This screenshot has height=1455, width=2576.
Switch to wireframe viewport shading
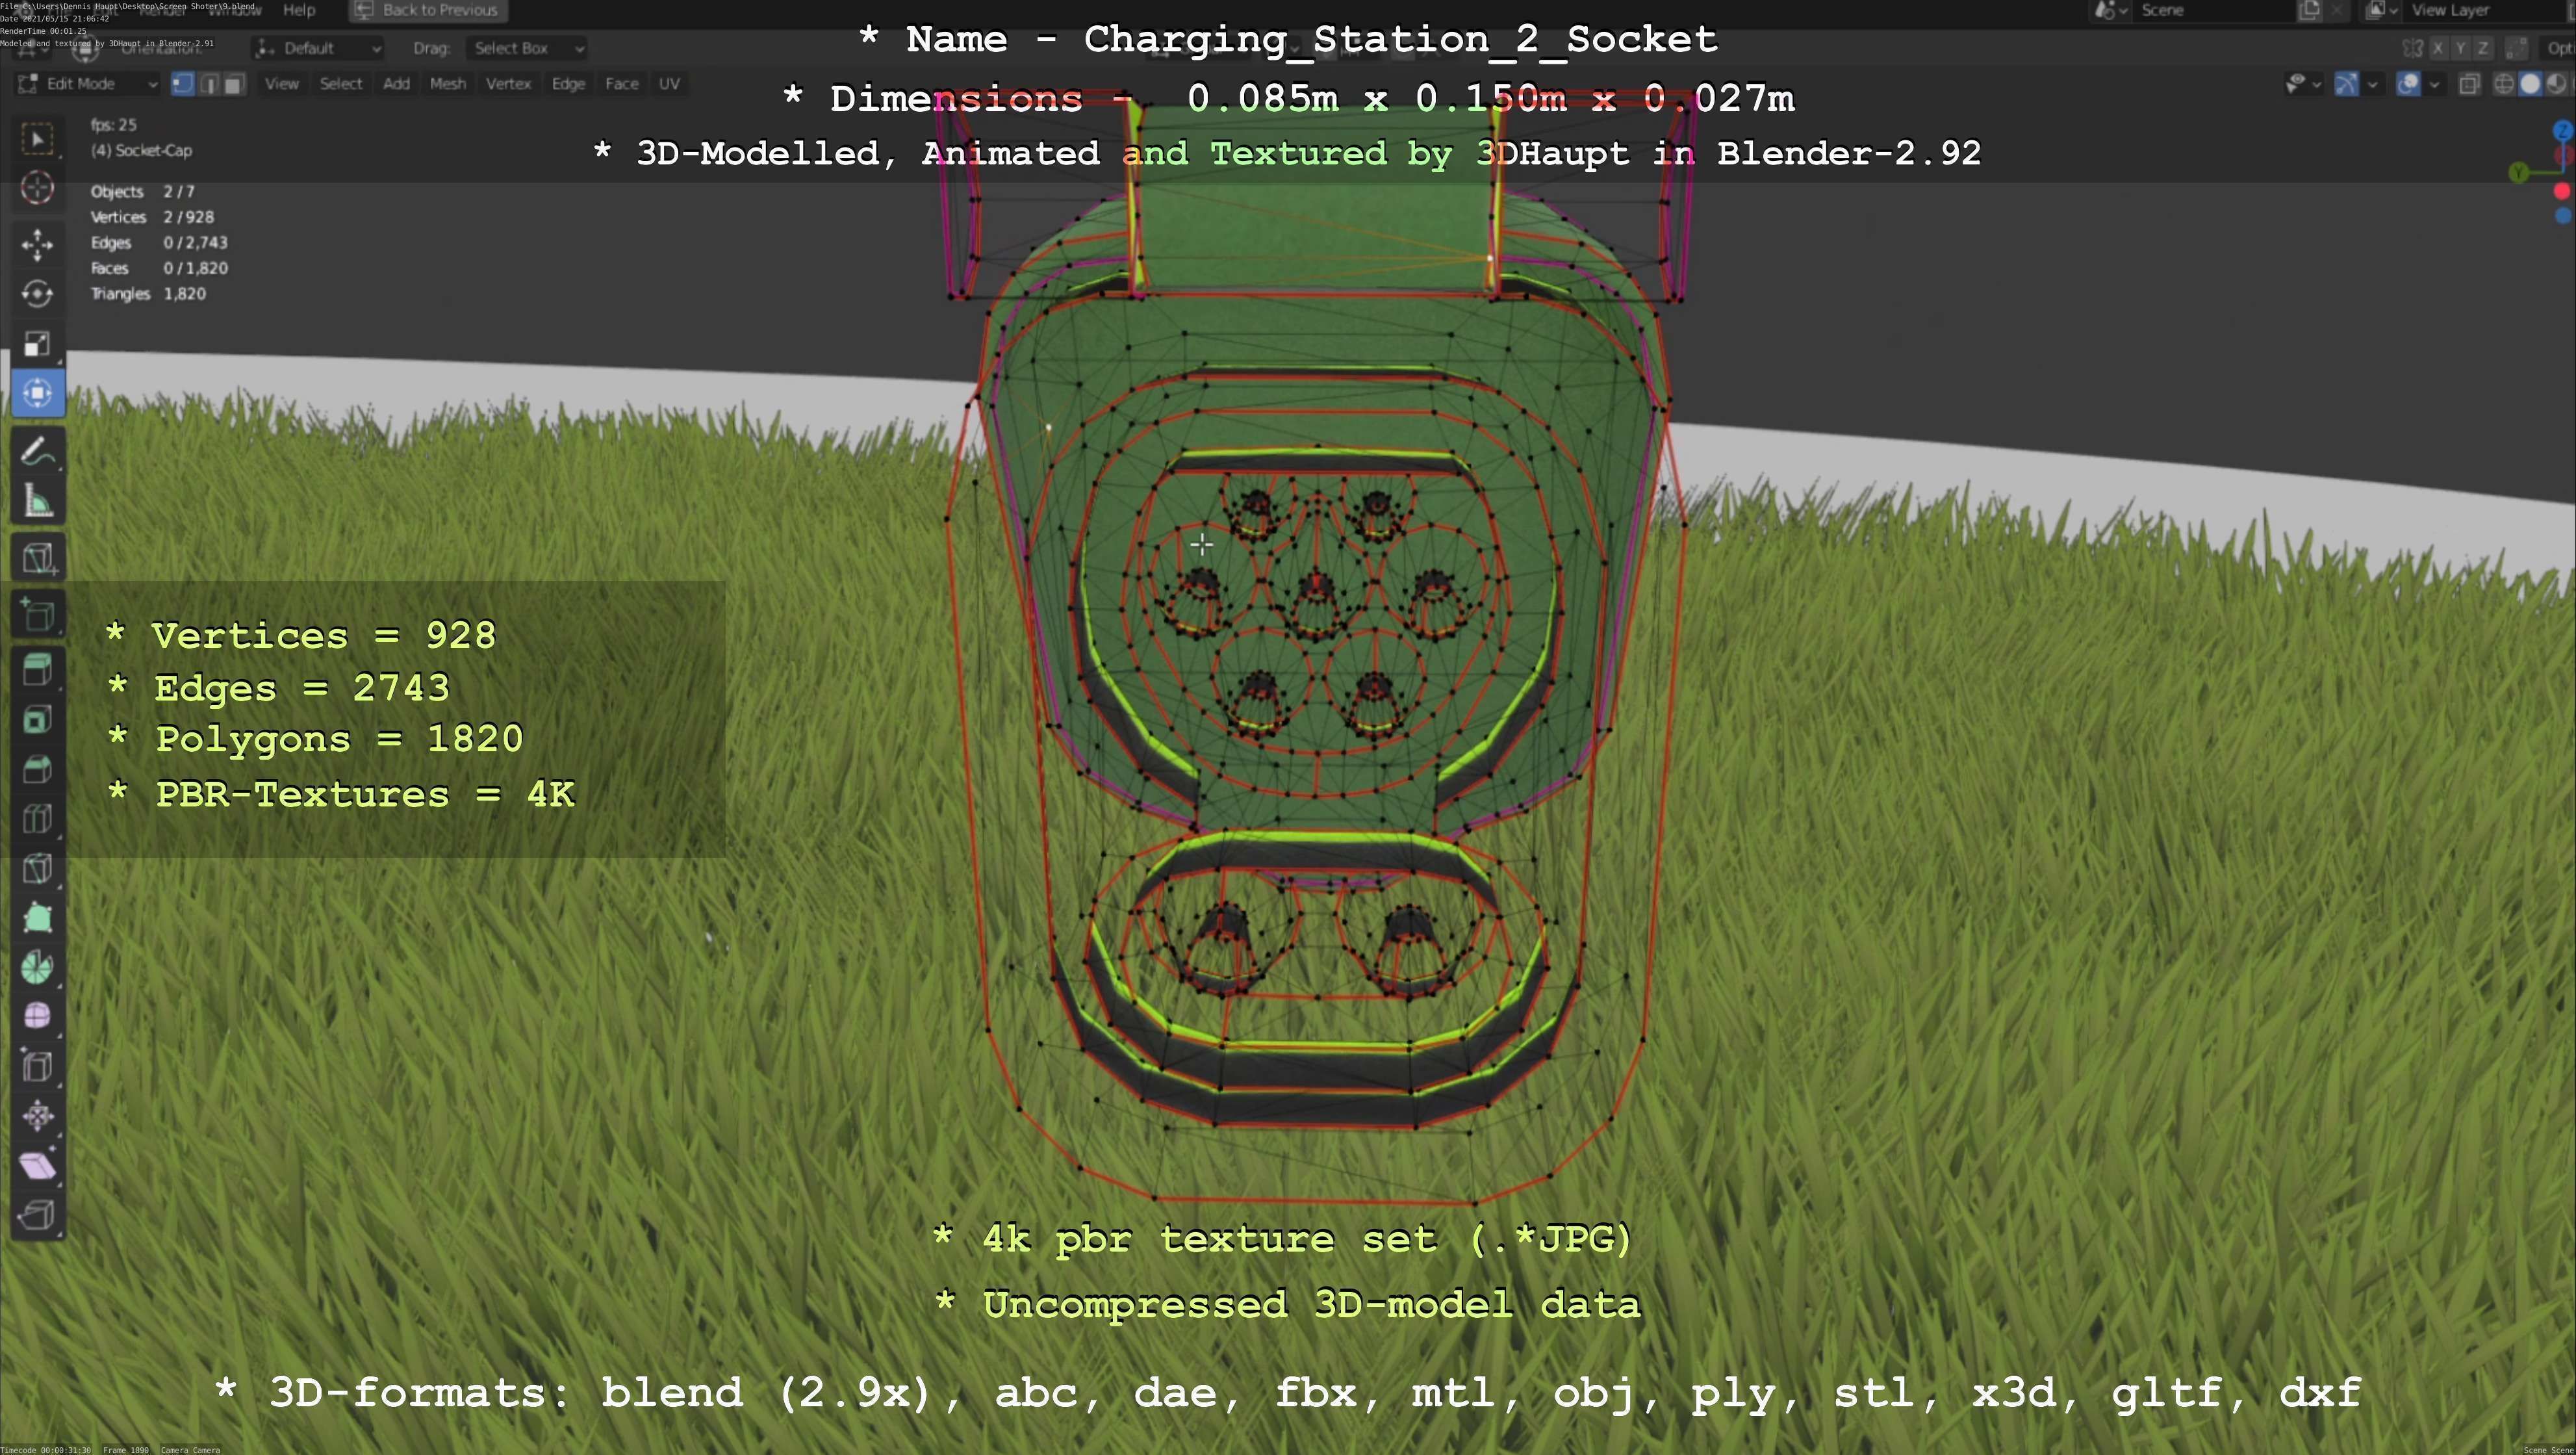tap(2504, 84)
